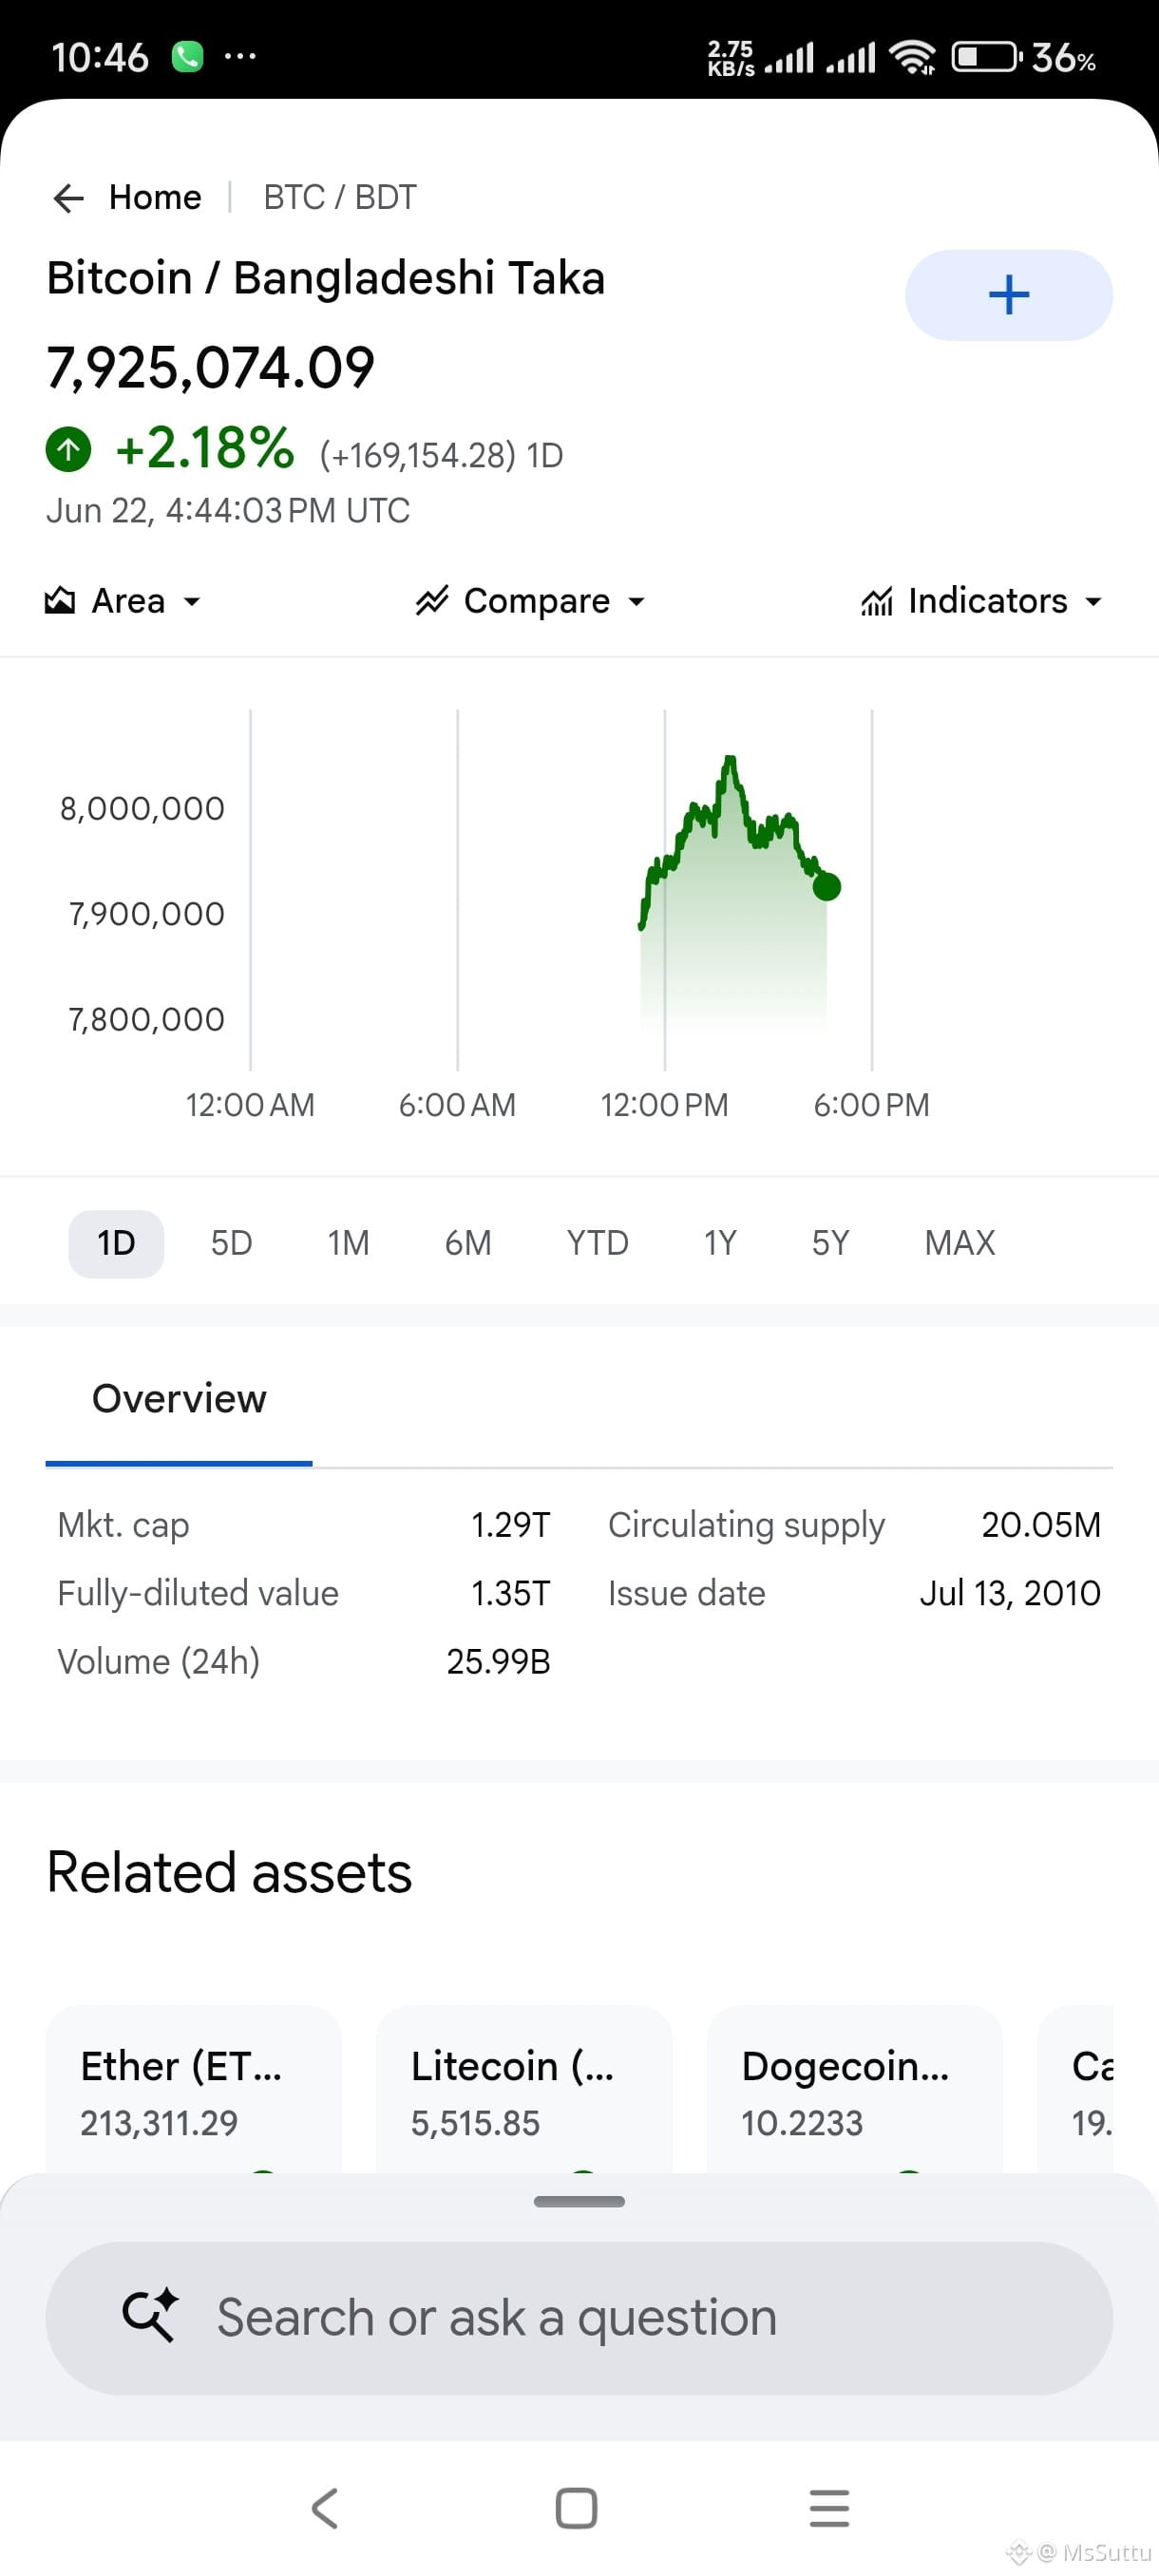Select the 1D time range
This screenshot has width=1159, height=2576.
pyautogui.click(x=116, y=1243)
